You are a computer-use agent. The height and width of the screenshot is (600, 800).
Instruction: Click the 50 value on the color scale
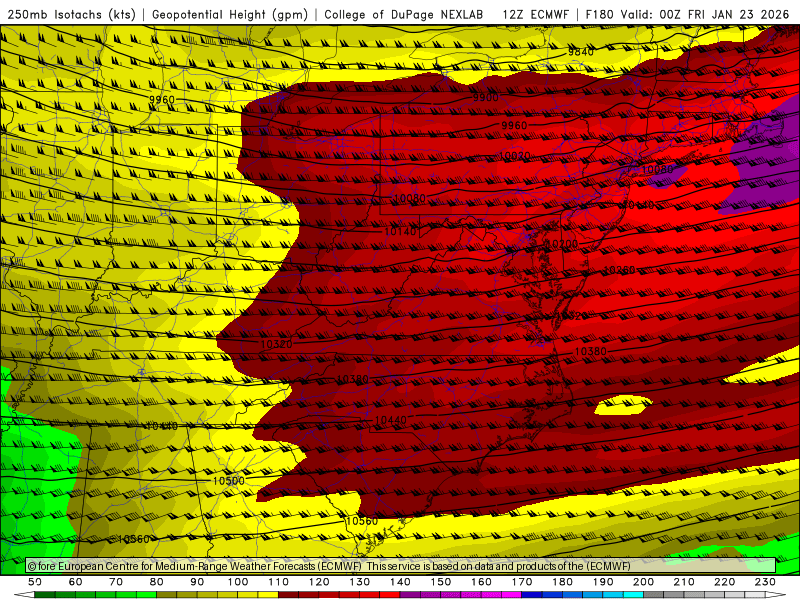coord(35,582)
